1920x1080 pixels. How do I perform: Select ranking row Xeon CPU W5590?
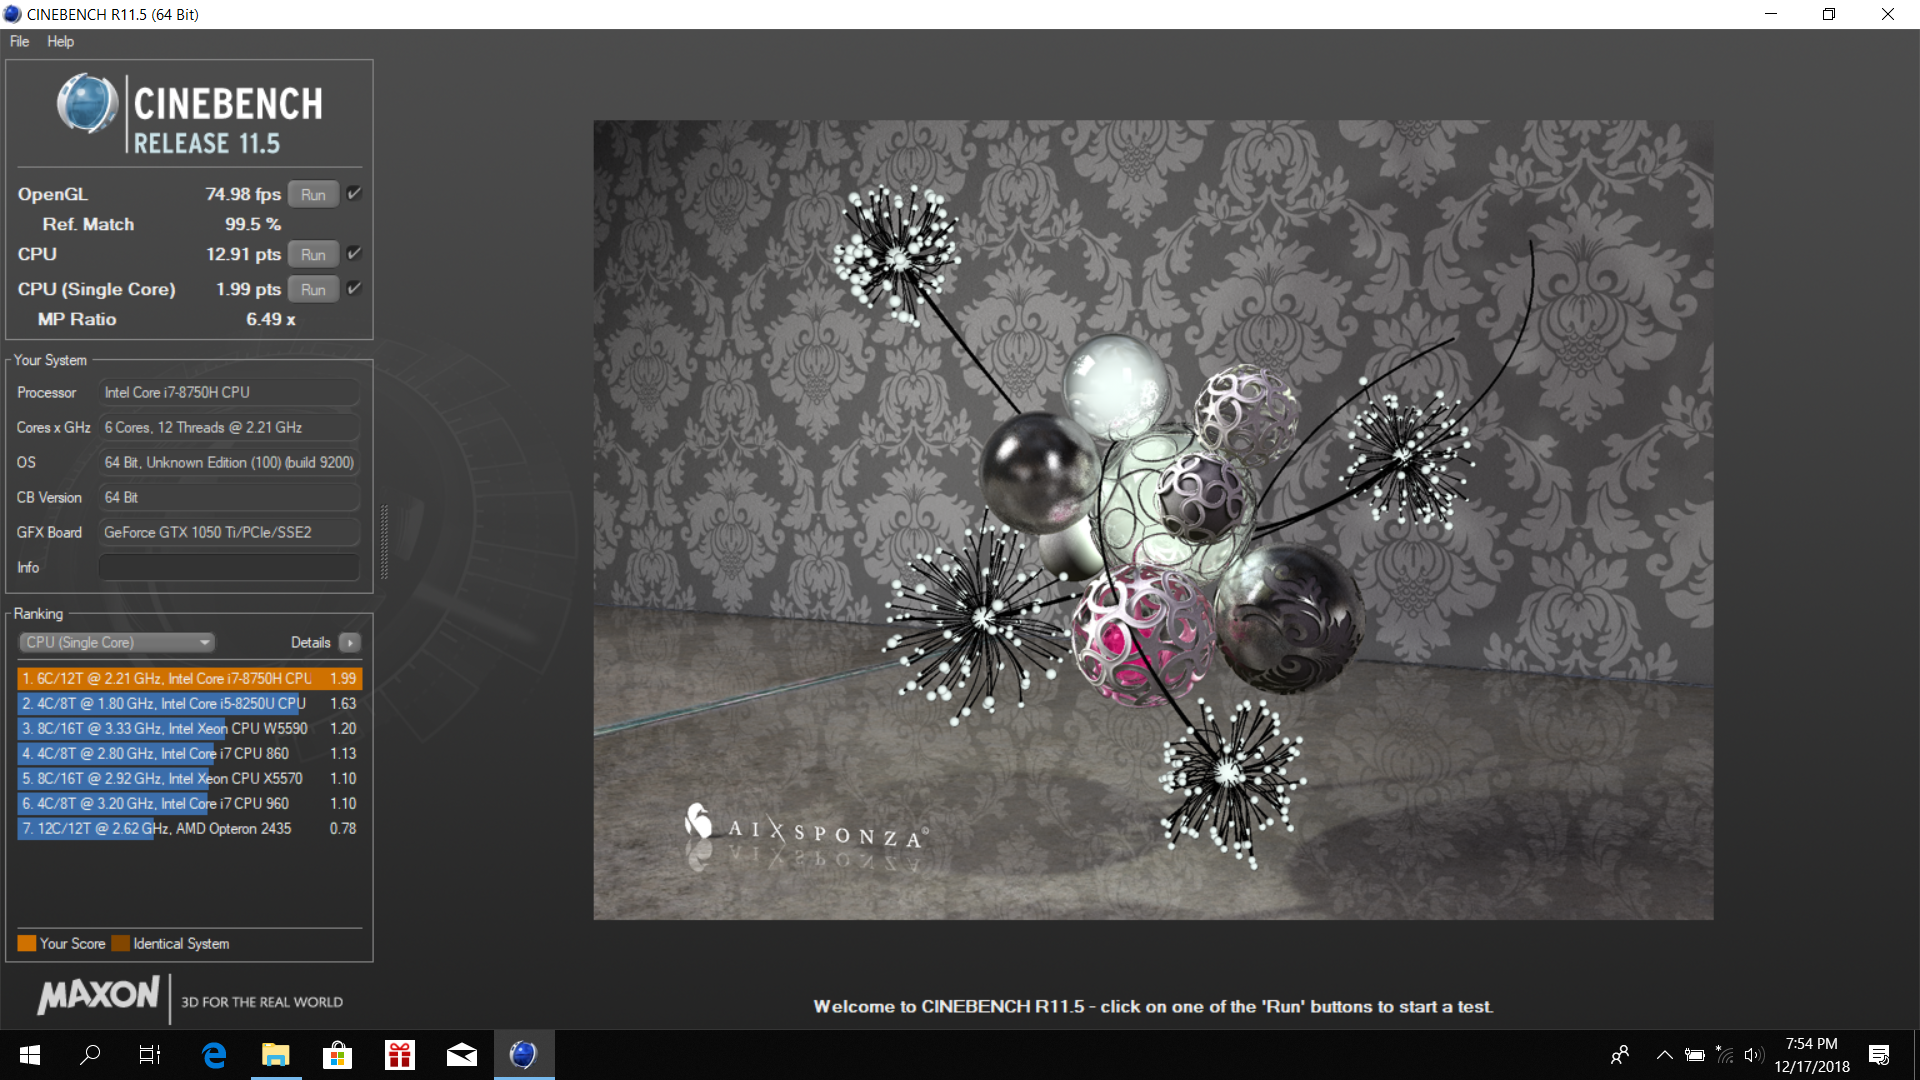point(189,728)
